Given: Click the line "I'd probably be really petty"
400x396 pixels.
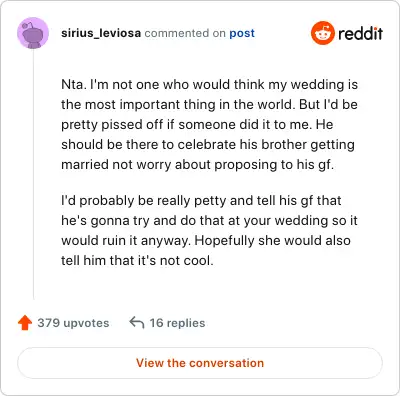Looking at the screenshot, I should point(201,201).
